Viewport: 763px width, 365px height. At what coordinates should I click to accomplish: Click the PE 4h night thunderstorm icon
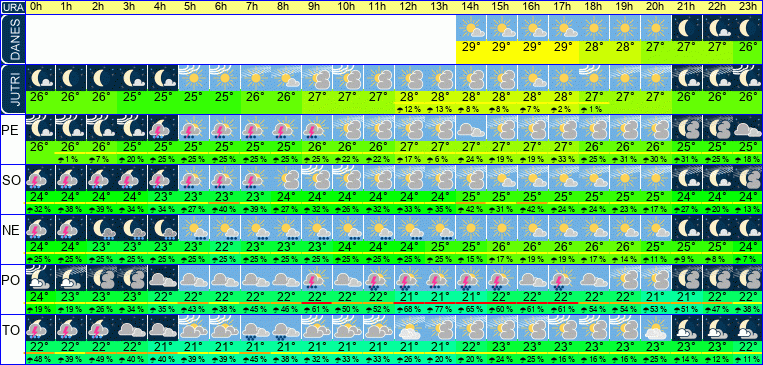pos(163,128)
